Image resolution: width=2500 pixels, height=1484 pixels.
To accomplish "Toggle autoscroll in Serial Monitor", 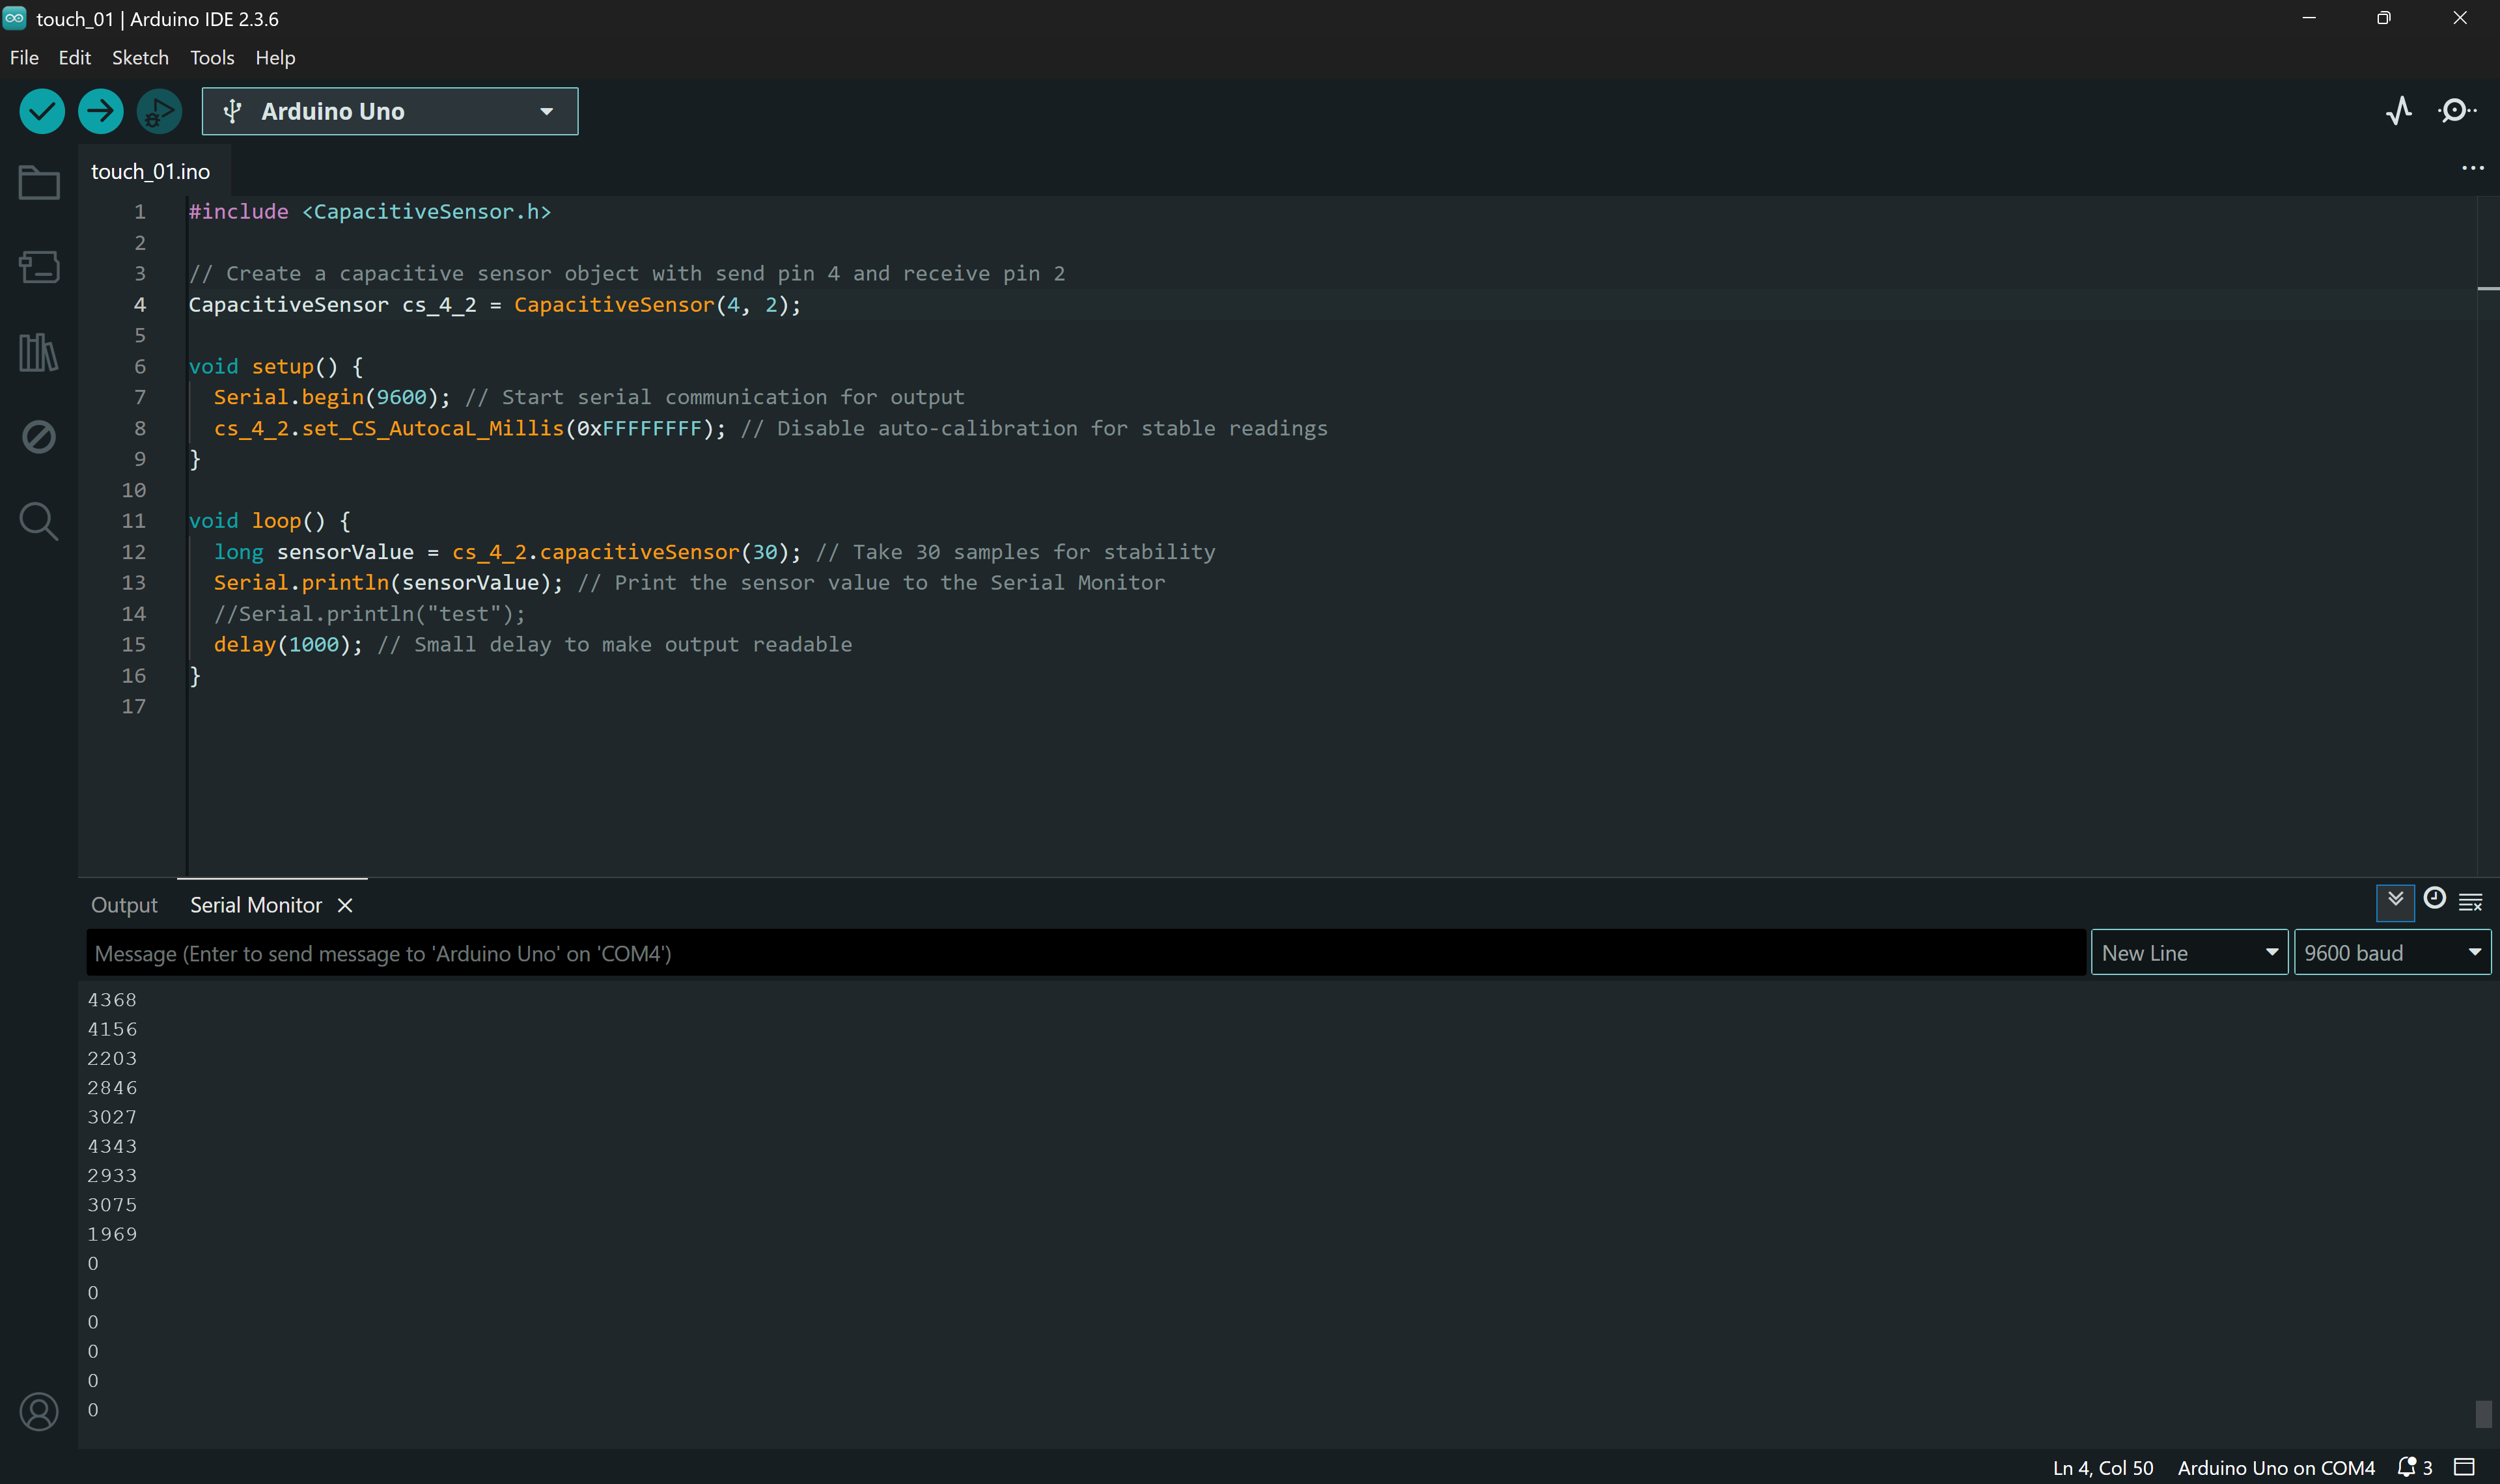I will [2395, 901].
